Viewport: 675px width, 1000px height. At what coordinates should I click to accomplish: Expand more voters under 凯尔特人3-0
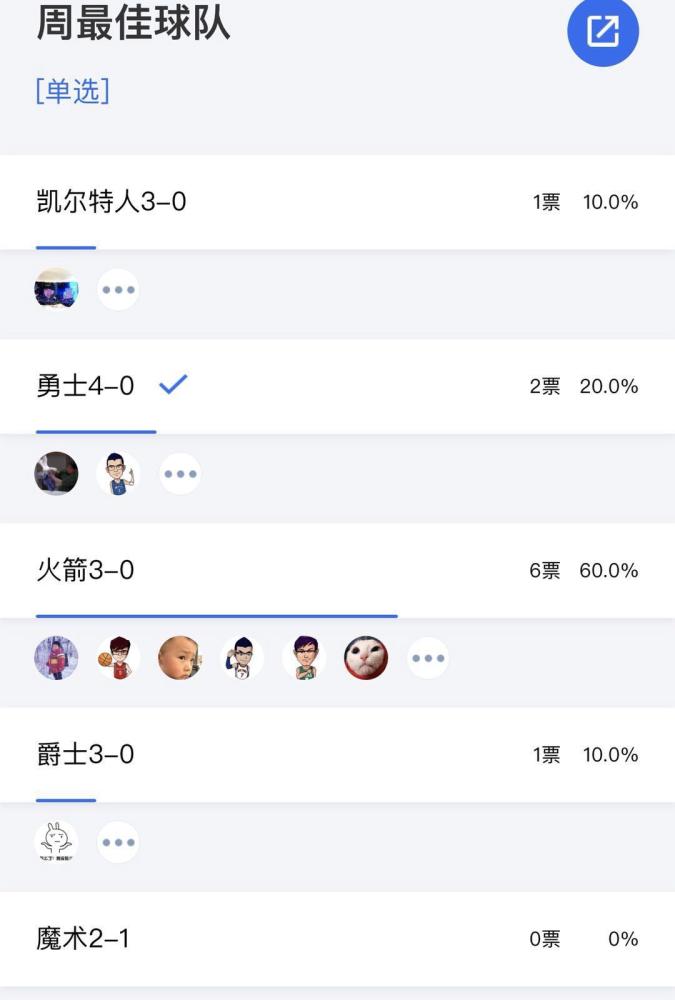click(118, 290)
